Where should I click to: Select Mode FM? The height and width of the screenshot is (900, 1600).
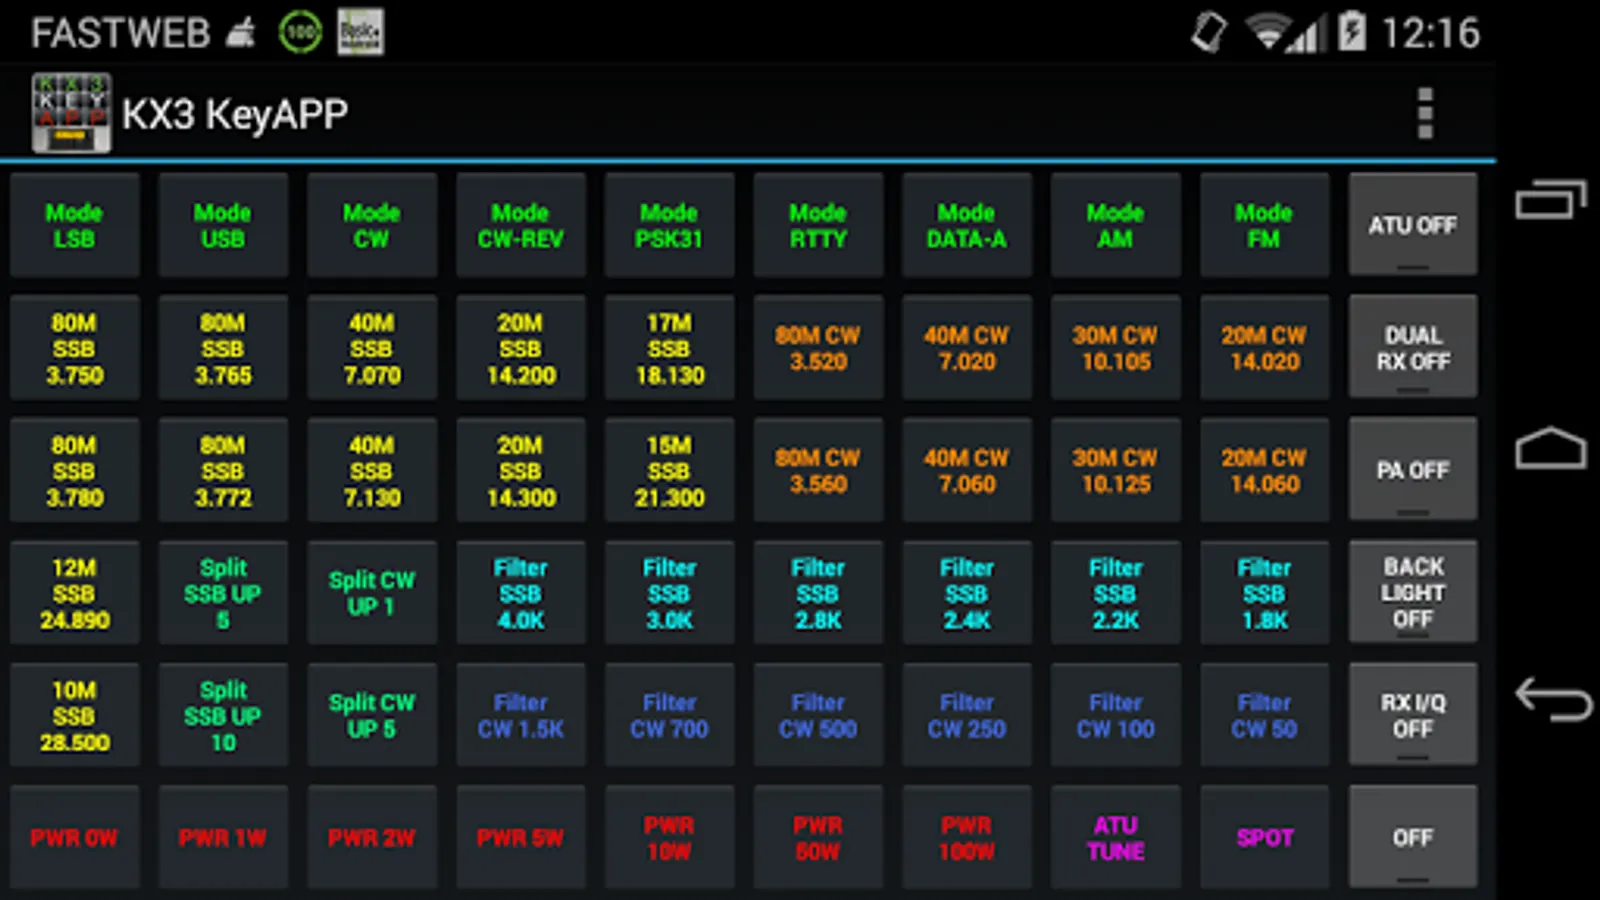point(1264,225)
